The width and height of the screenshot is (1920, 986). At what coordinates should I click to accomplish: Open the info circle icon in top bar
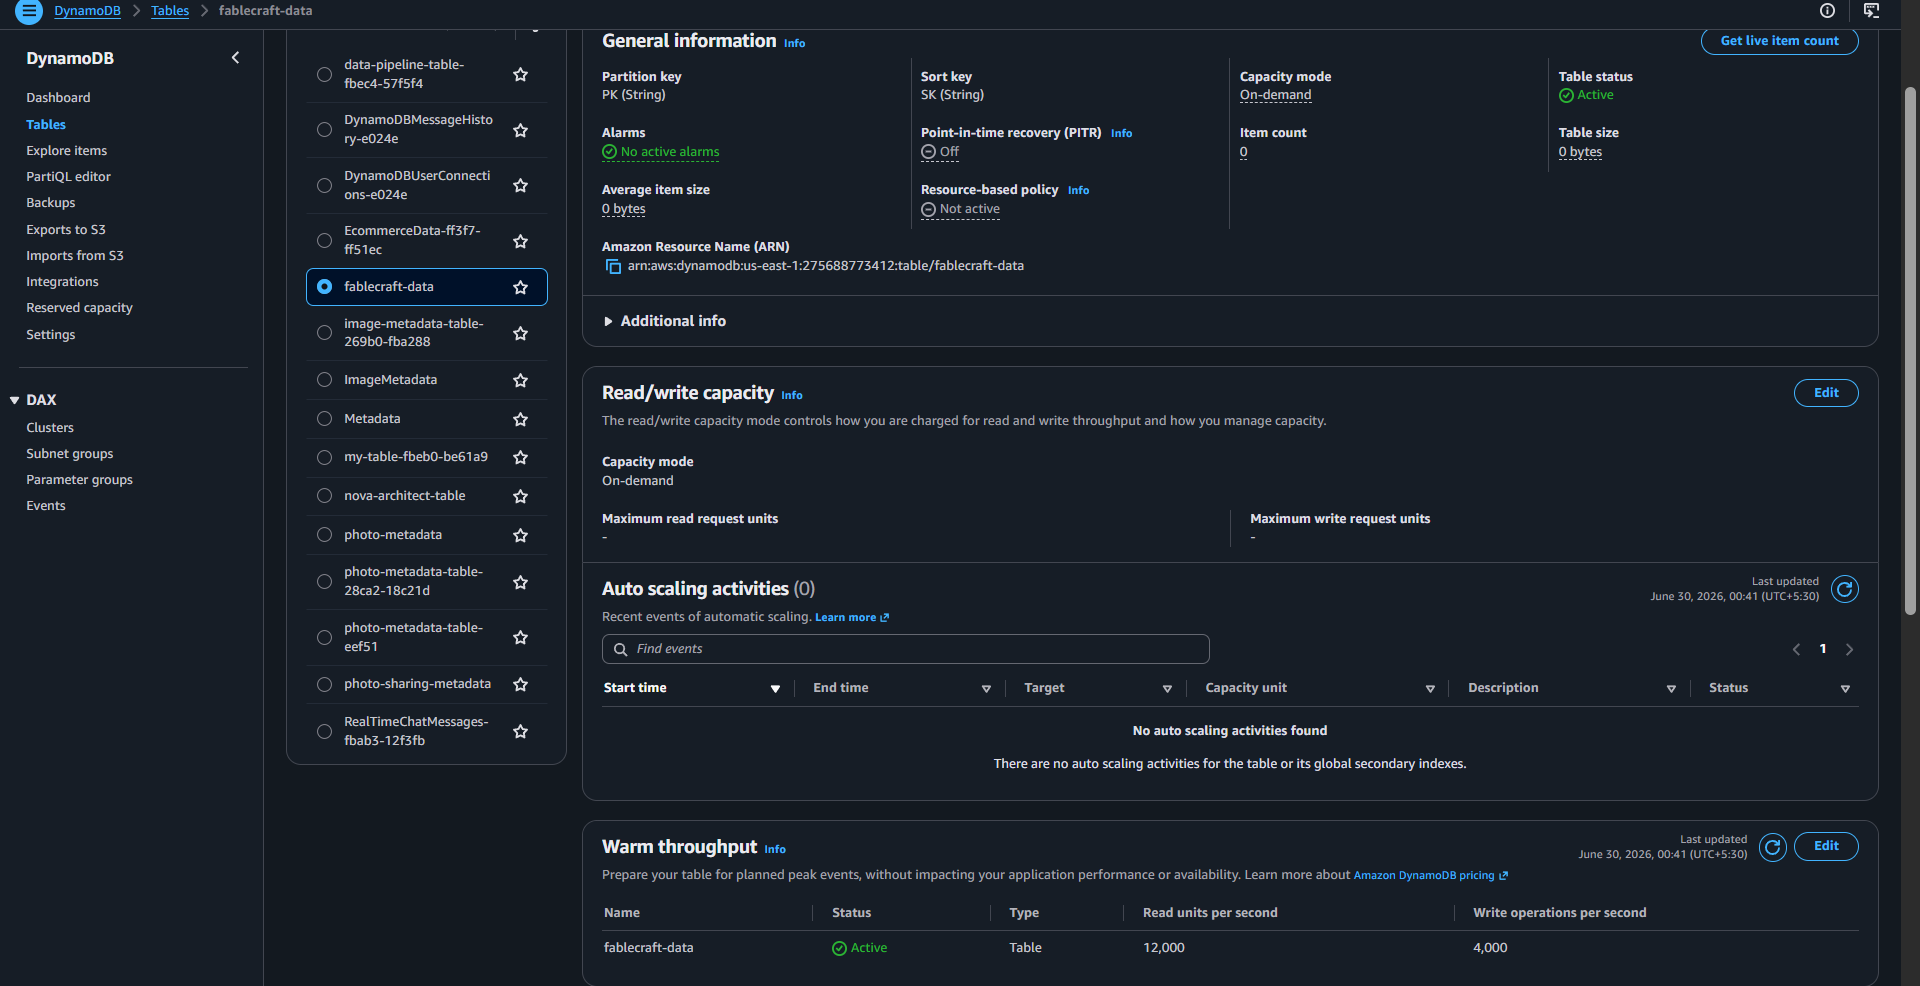pyautogui.click(x=1827, y=11)
